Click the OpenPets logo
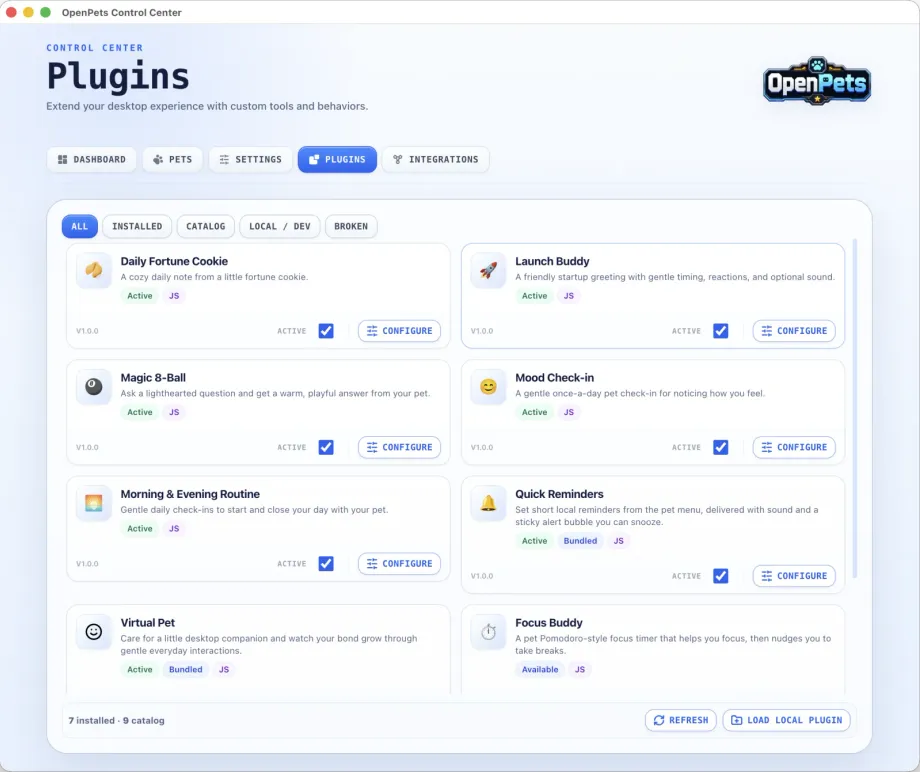The height and width of the screenshot is (772, 920). [x=817, y=82]
